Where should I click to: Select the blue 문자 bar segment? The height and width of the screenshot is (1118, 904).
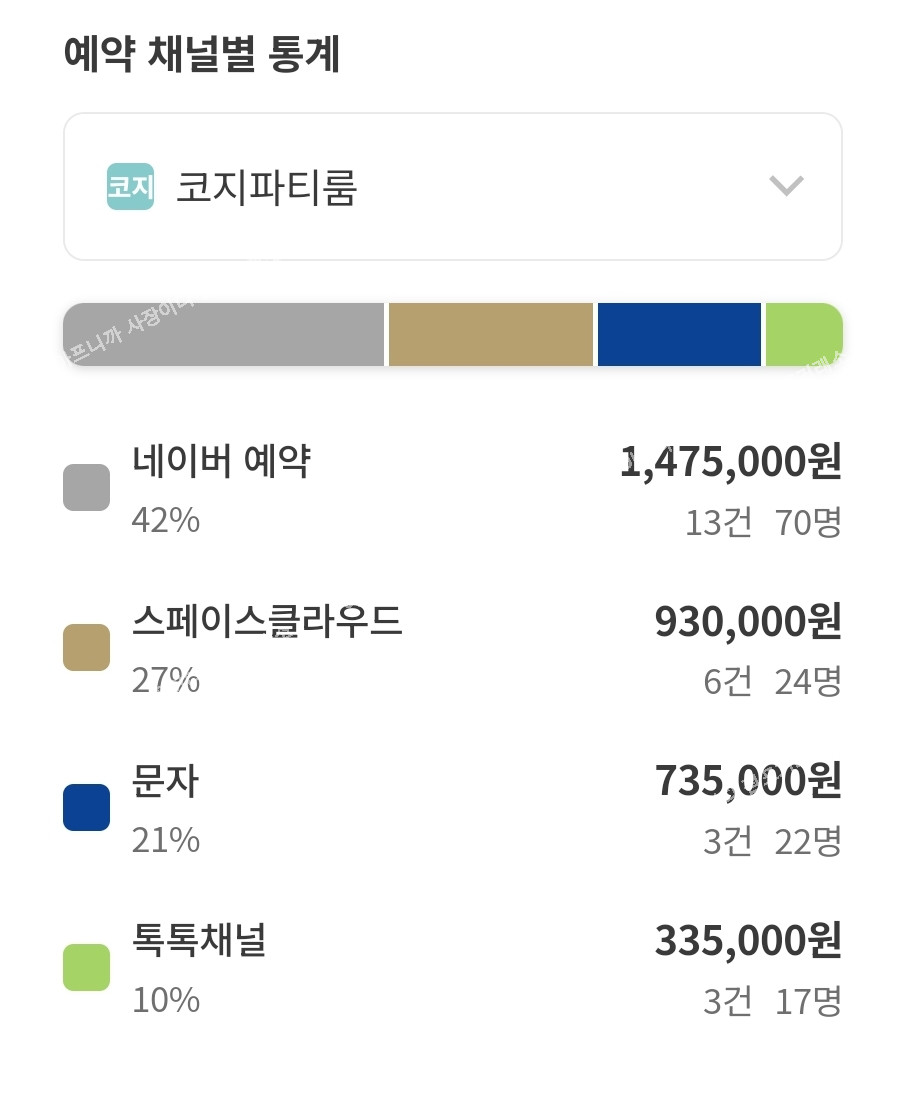point(679,335)
